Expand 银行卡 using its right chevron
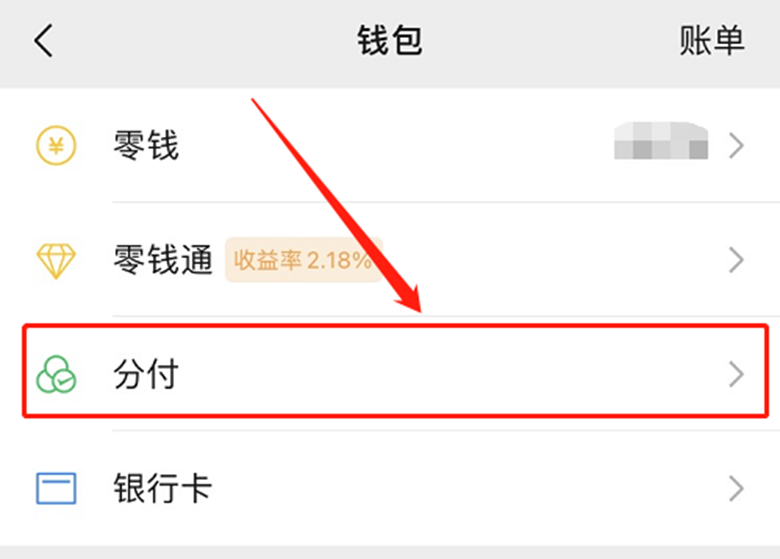The width and height of the screenshot is (780, 559). 736,489
